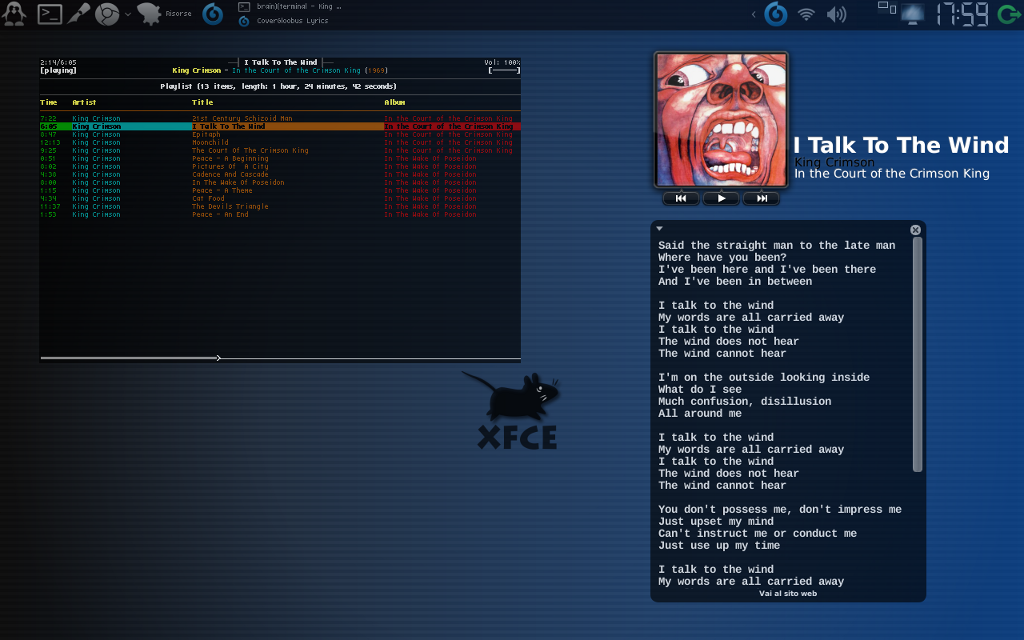Open the workspace switcher icon
1024x640 pixels.
coord(886,7)
